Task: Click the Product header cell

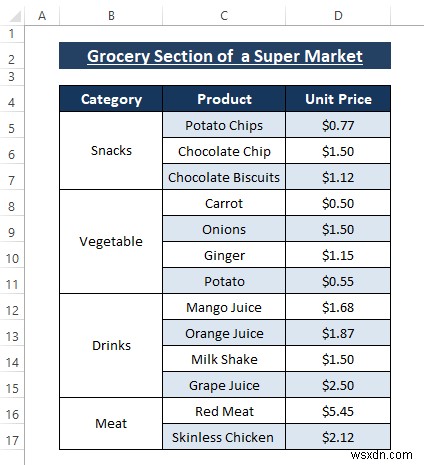Action: tap(224, 99)
